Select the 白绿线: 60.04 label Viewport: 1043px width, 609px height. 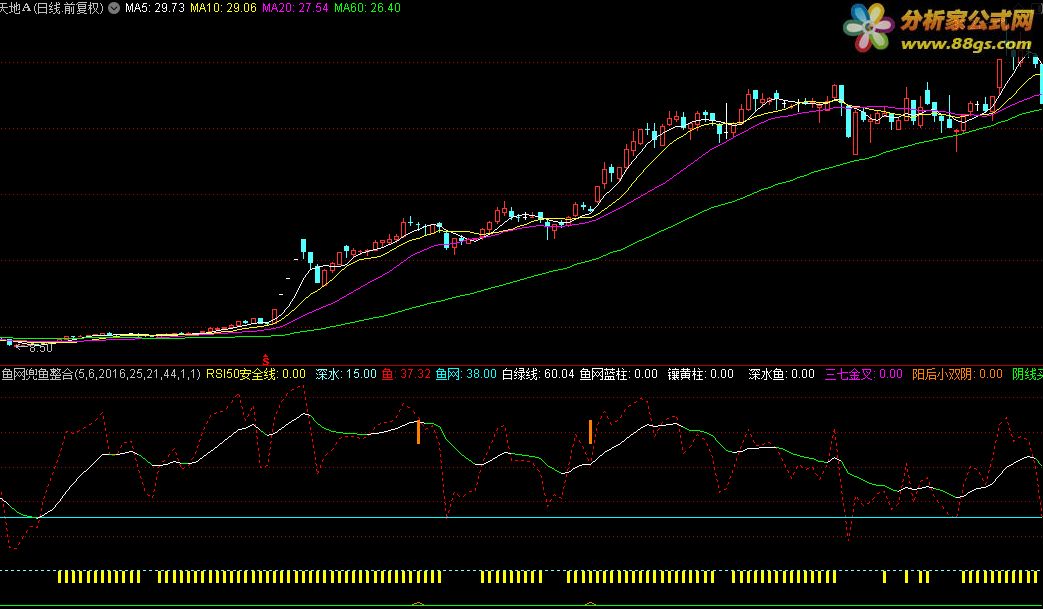coord(538,374)
